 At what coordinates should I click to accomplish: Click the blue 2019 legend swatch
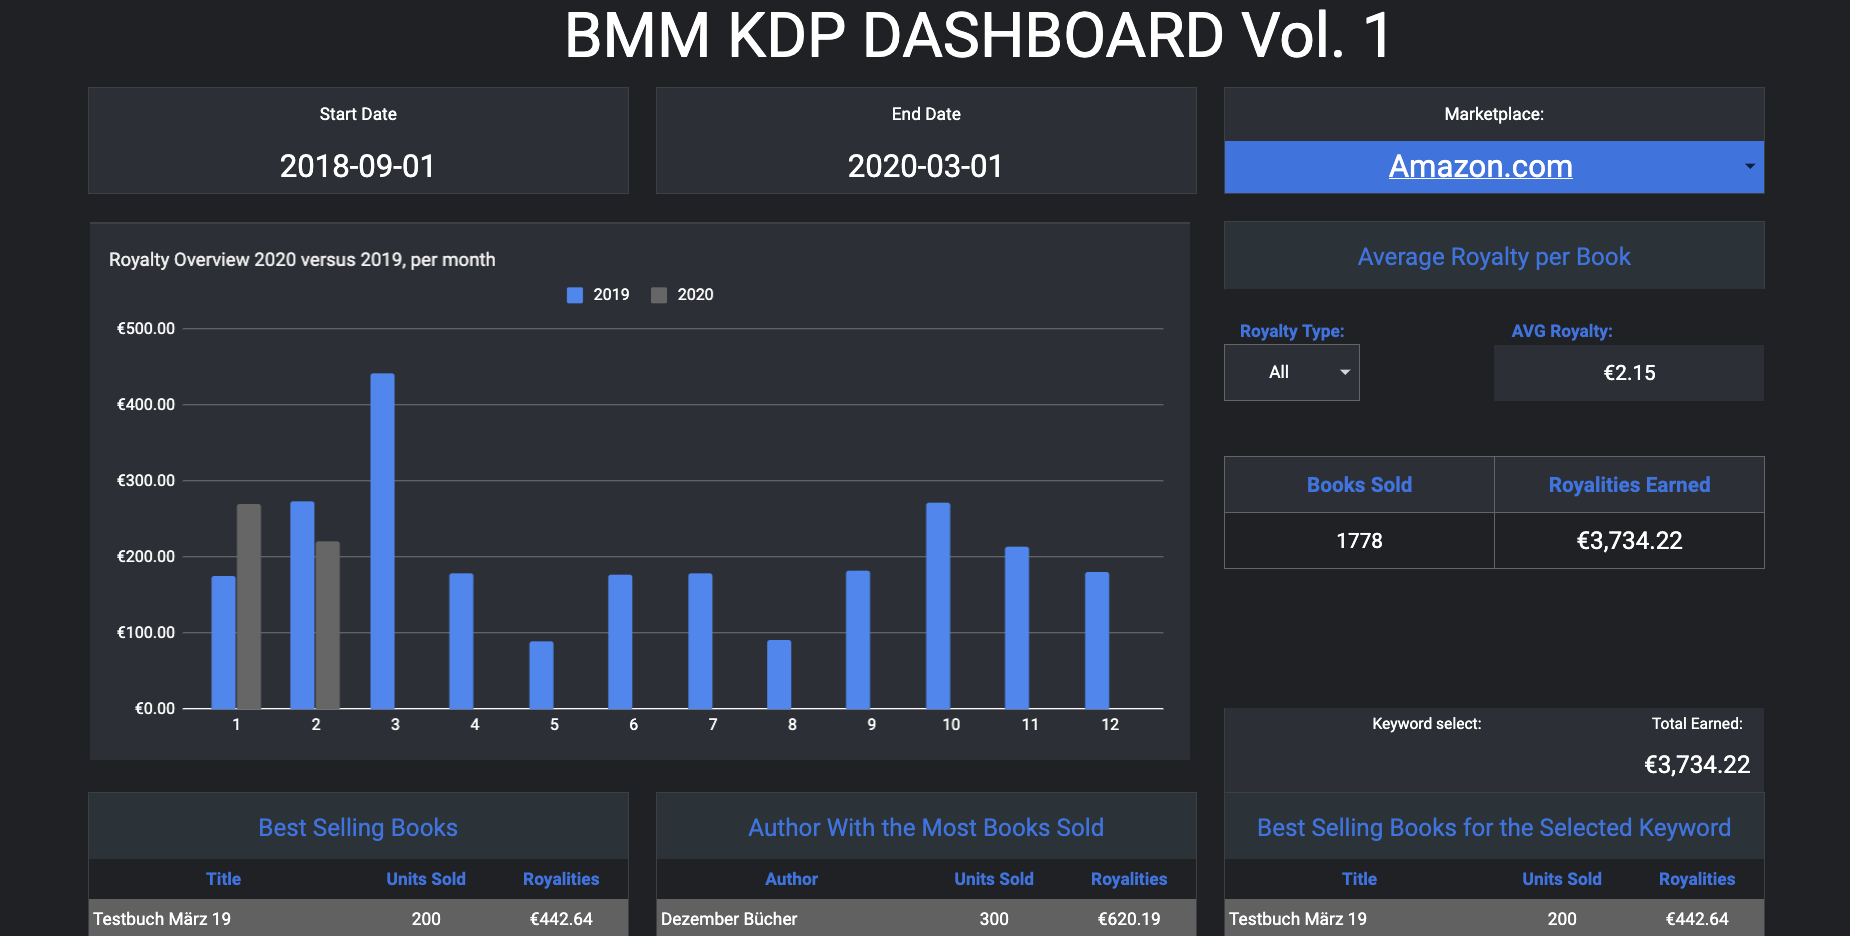(x=575, y=295)
